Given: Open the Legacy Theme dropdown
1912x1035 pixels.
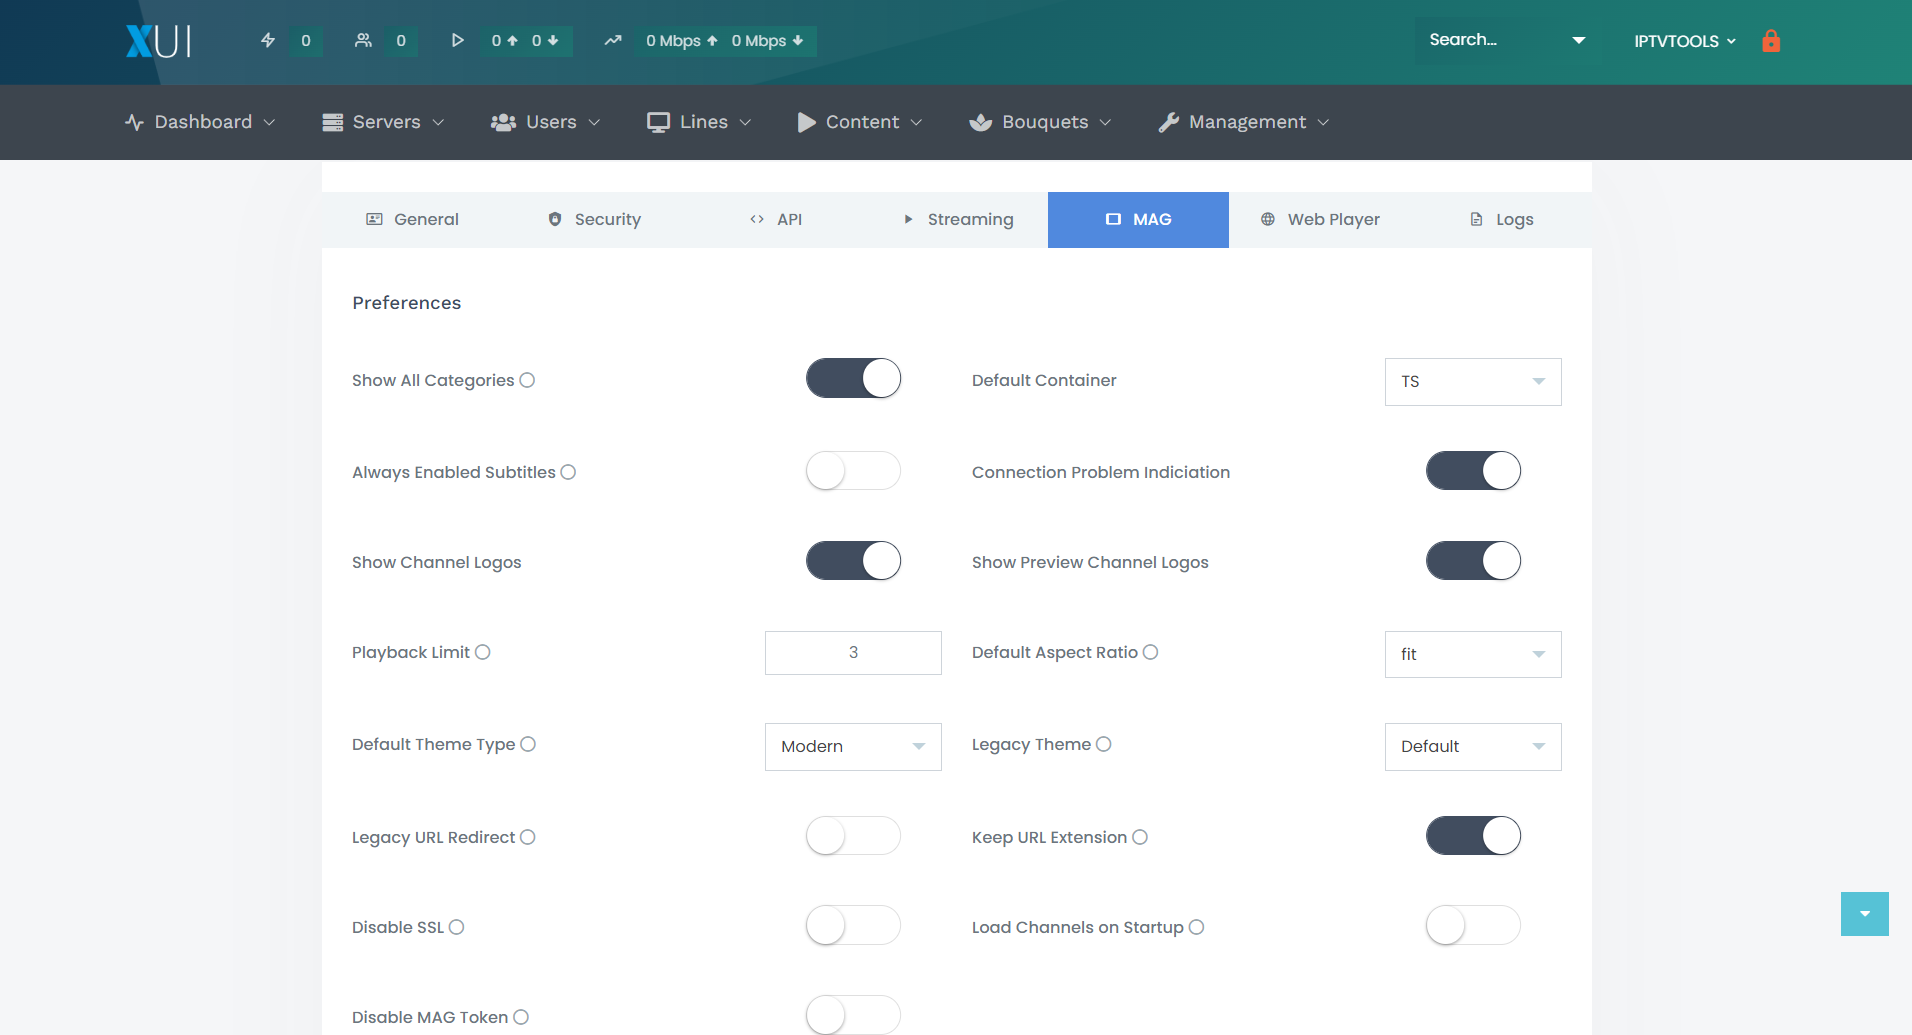Looking at the screenshot, I should [1473, 747].
